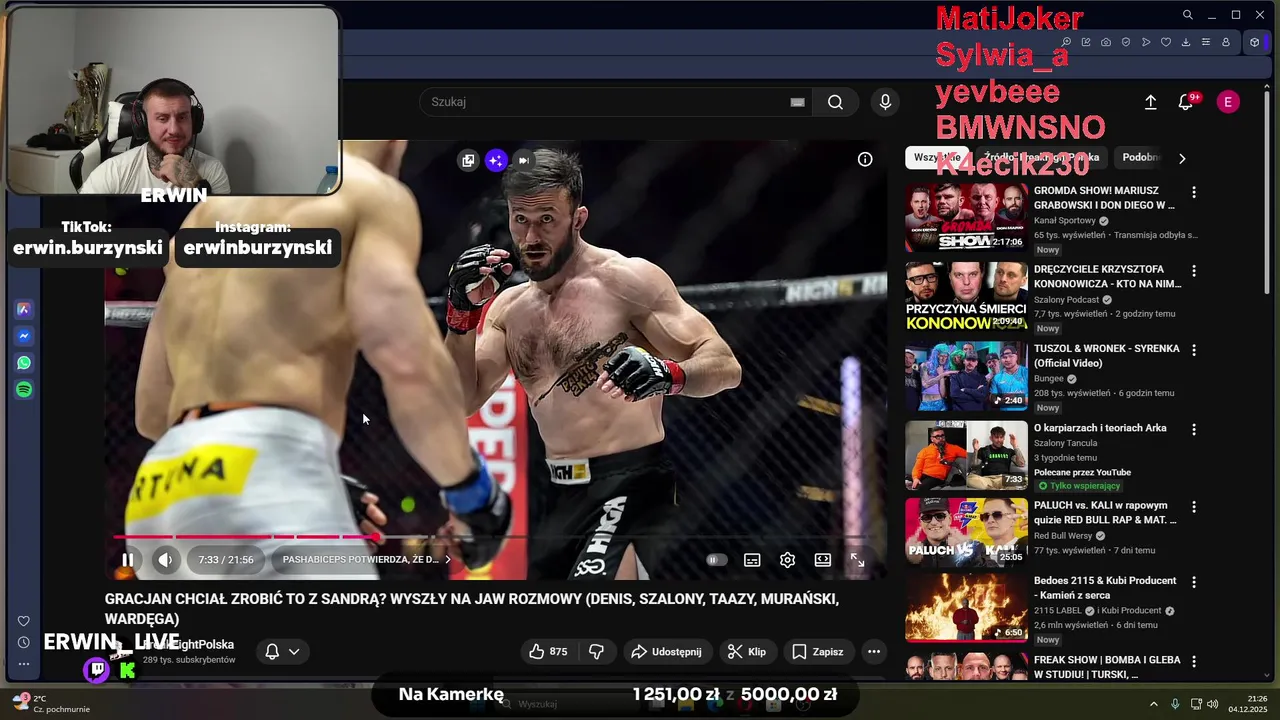1280x720 pixels.
Task: Pause the video playback
Action: (128, 560)
